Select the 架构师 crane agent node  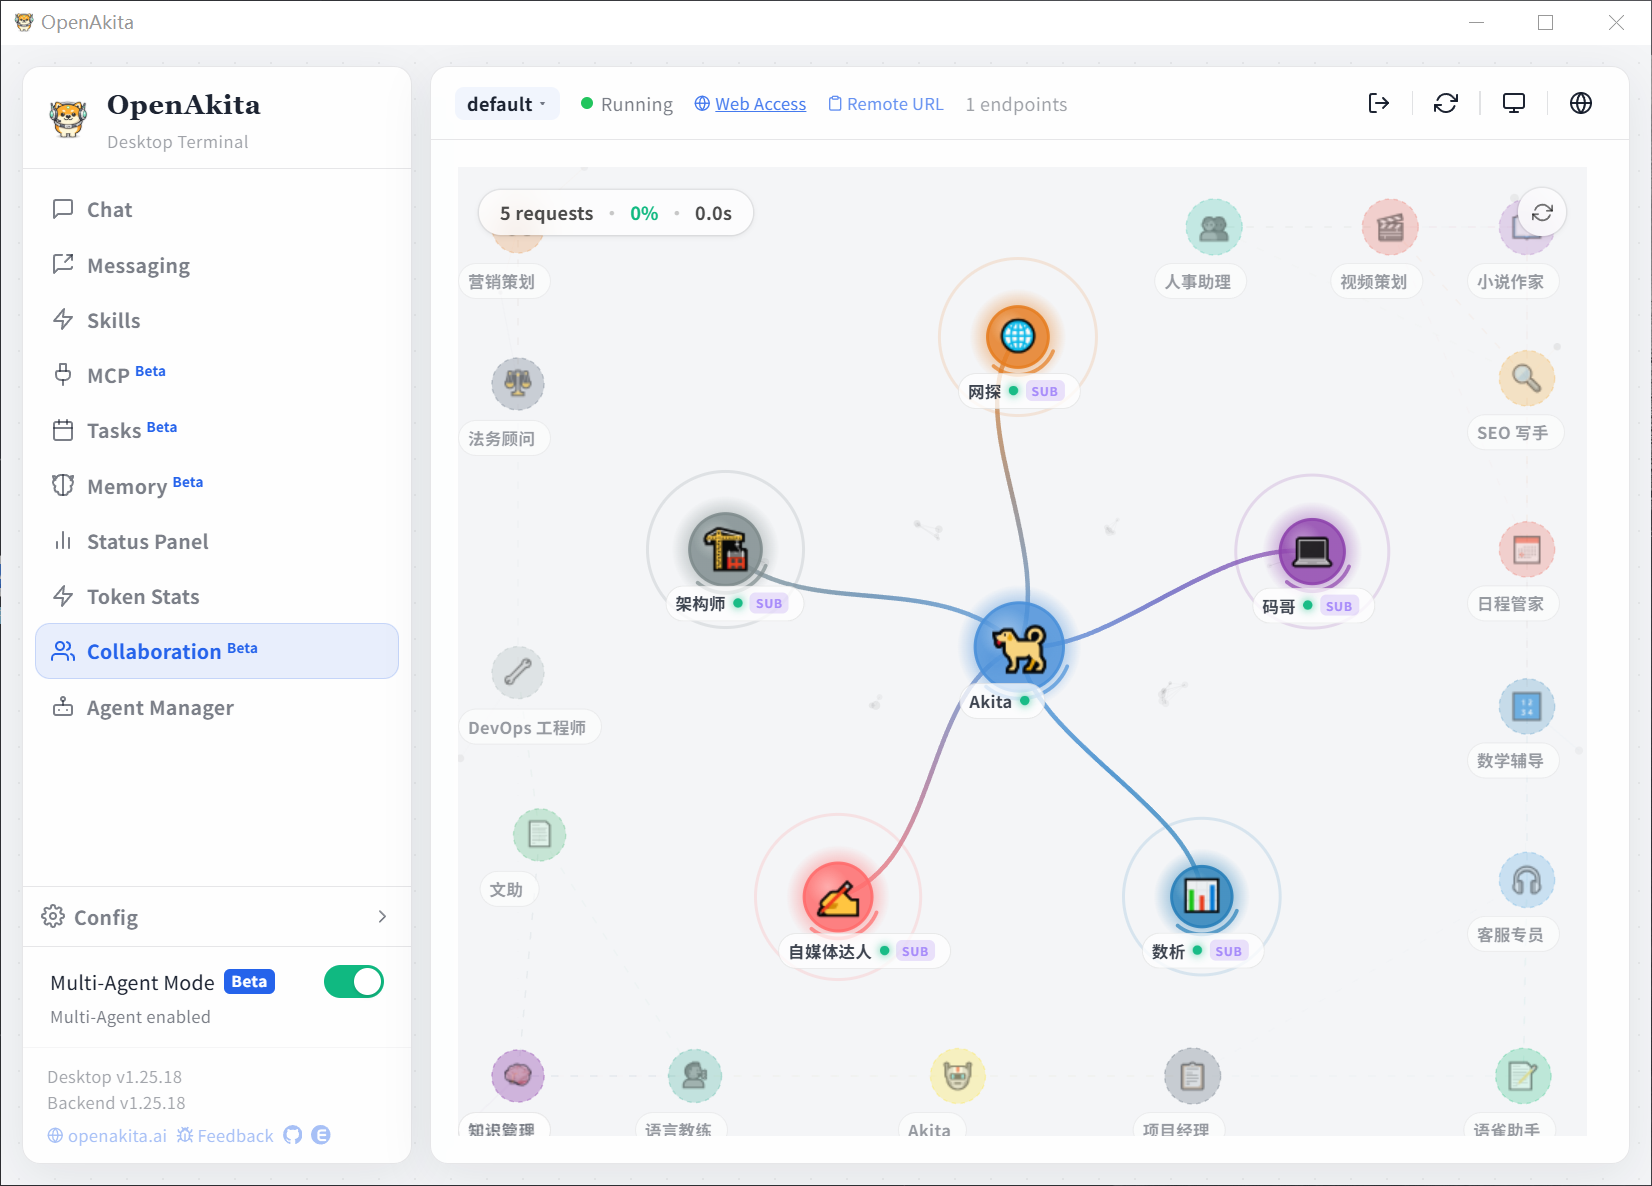click(x=726, y=549)
